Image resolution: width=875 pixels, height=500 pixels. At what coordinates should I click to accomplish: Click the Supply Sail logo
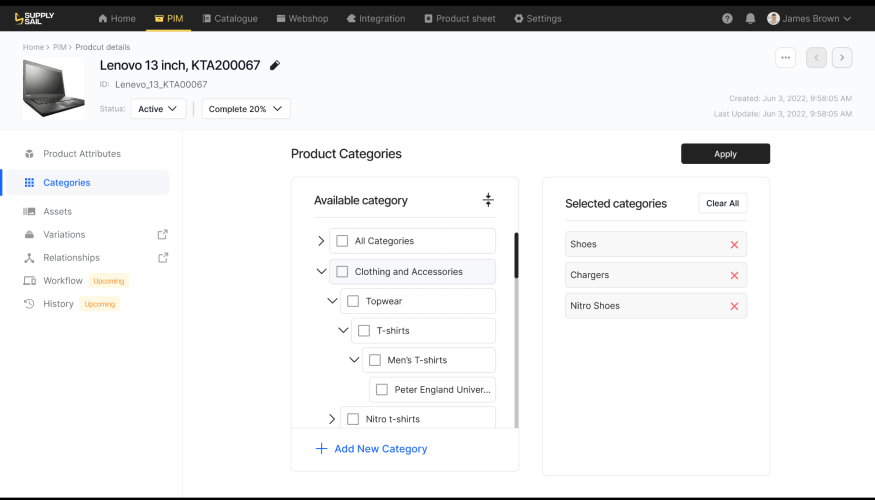click(x=34, y=18)
